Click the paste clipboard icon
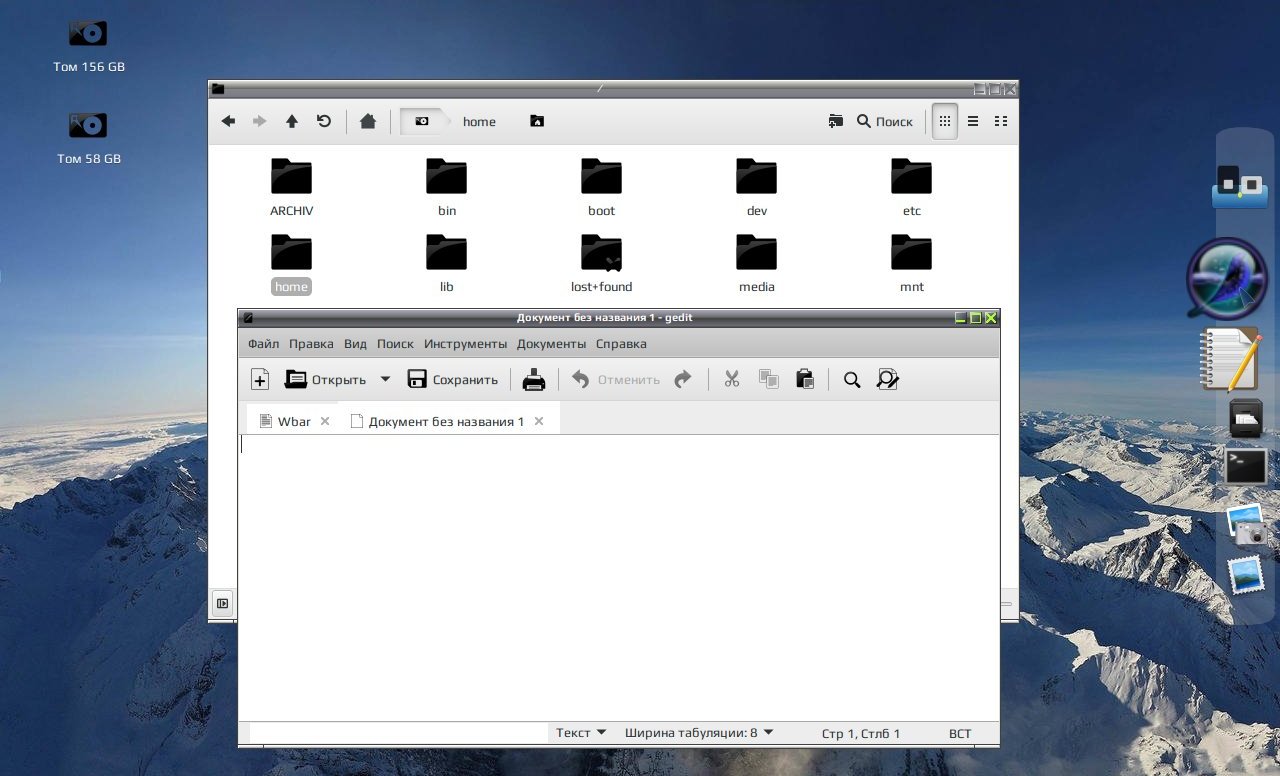 tap(805, 380)
